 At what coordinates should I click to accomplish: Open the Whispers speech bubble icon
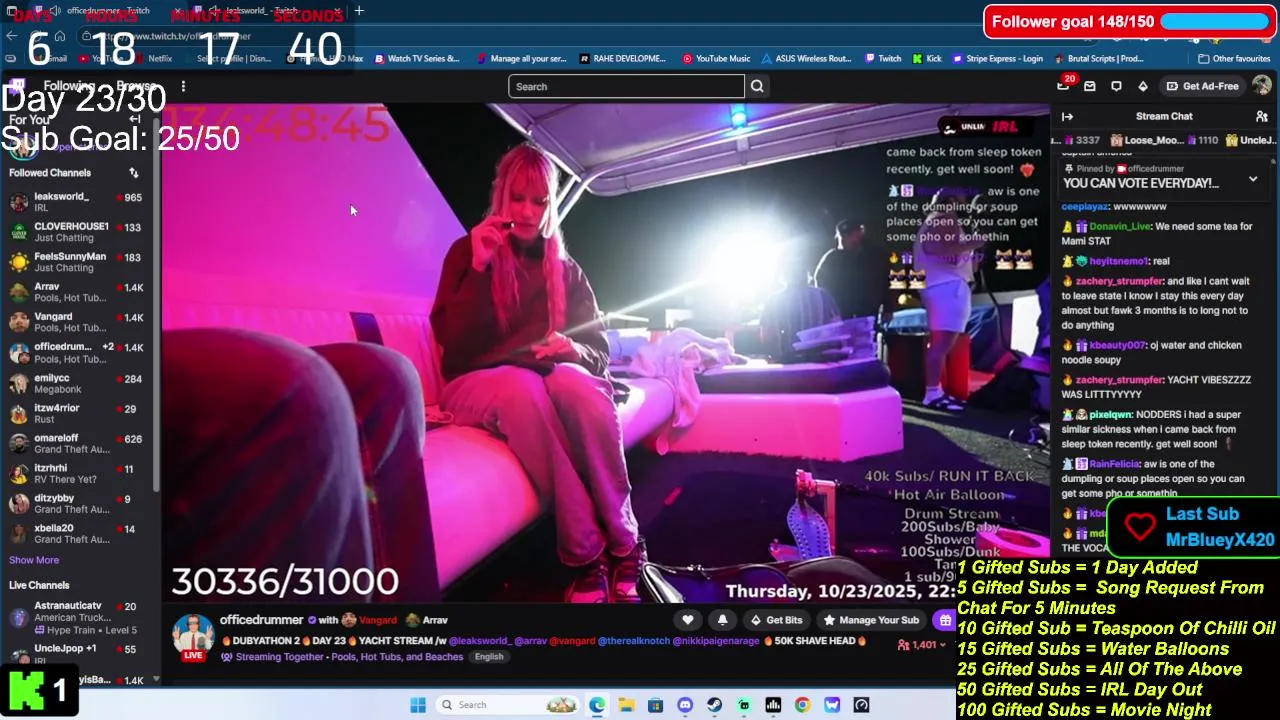[1116, 86]
